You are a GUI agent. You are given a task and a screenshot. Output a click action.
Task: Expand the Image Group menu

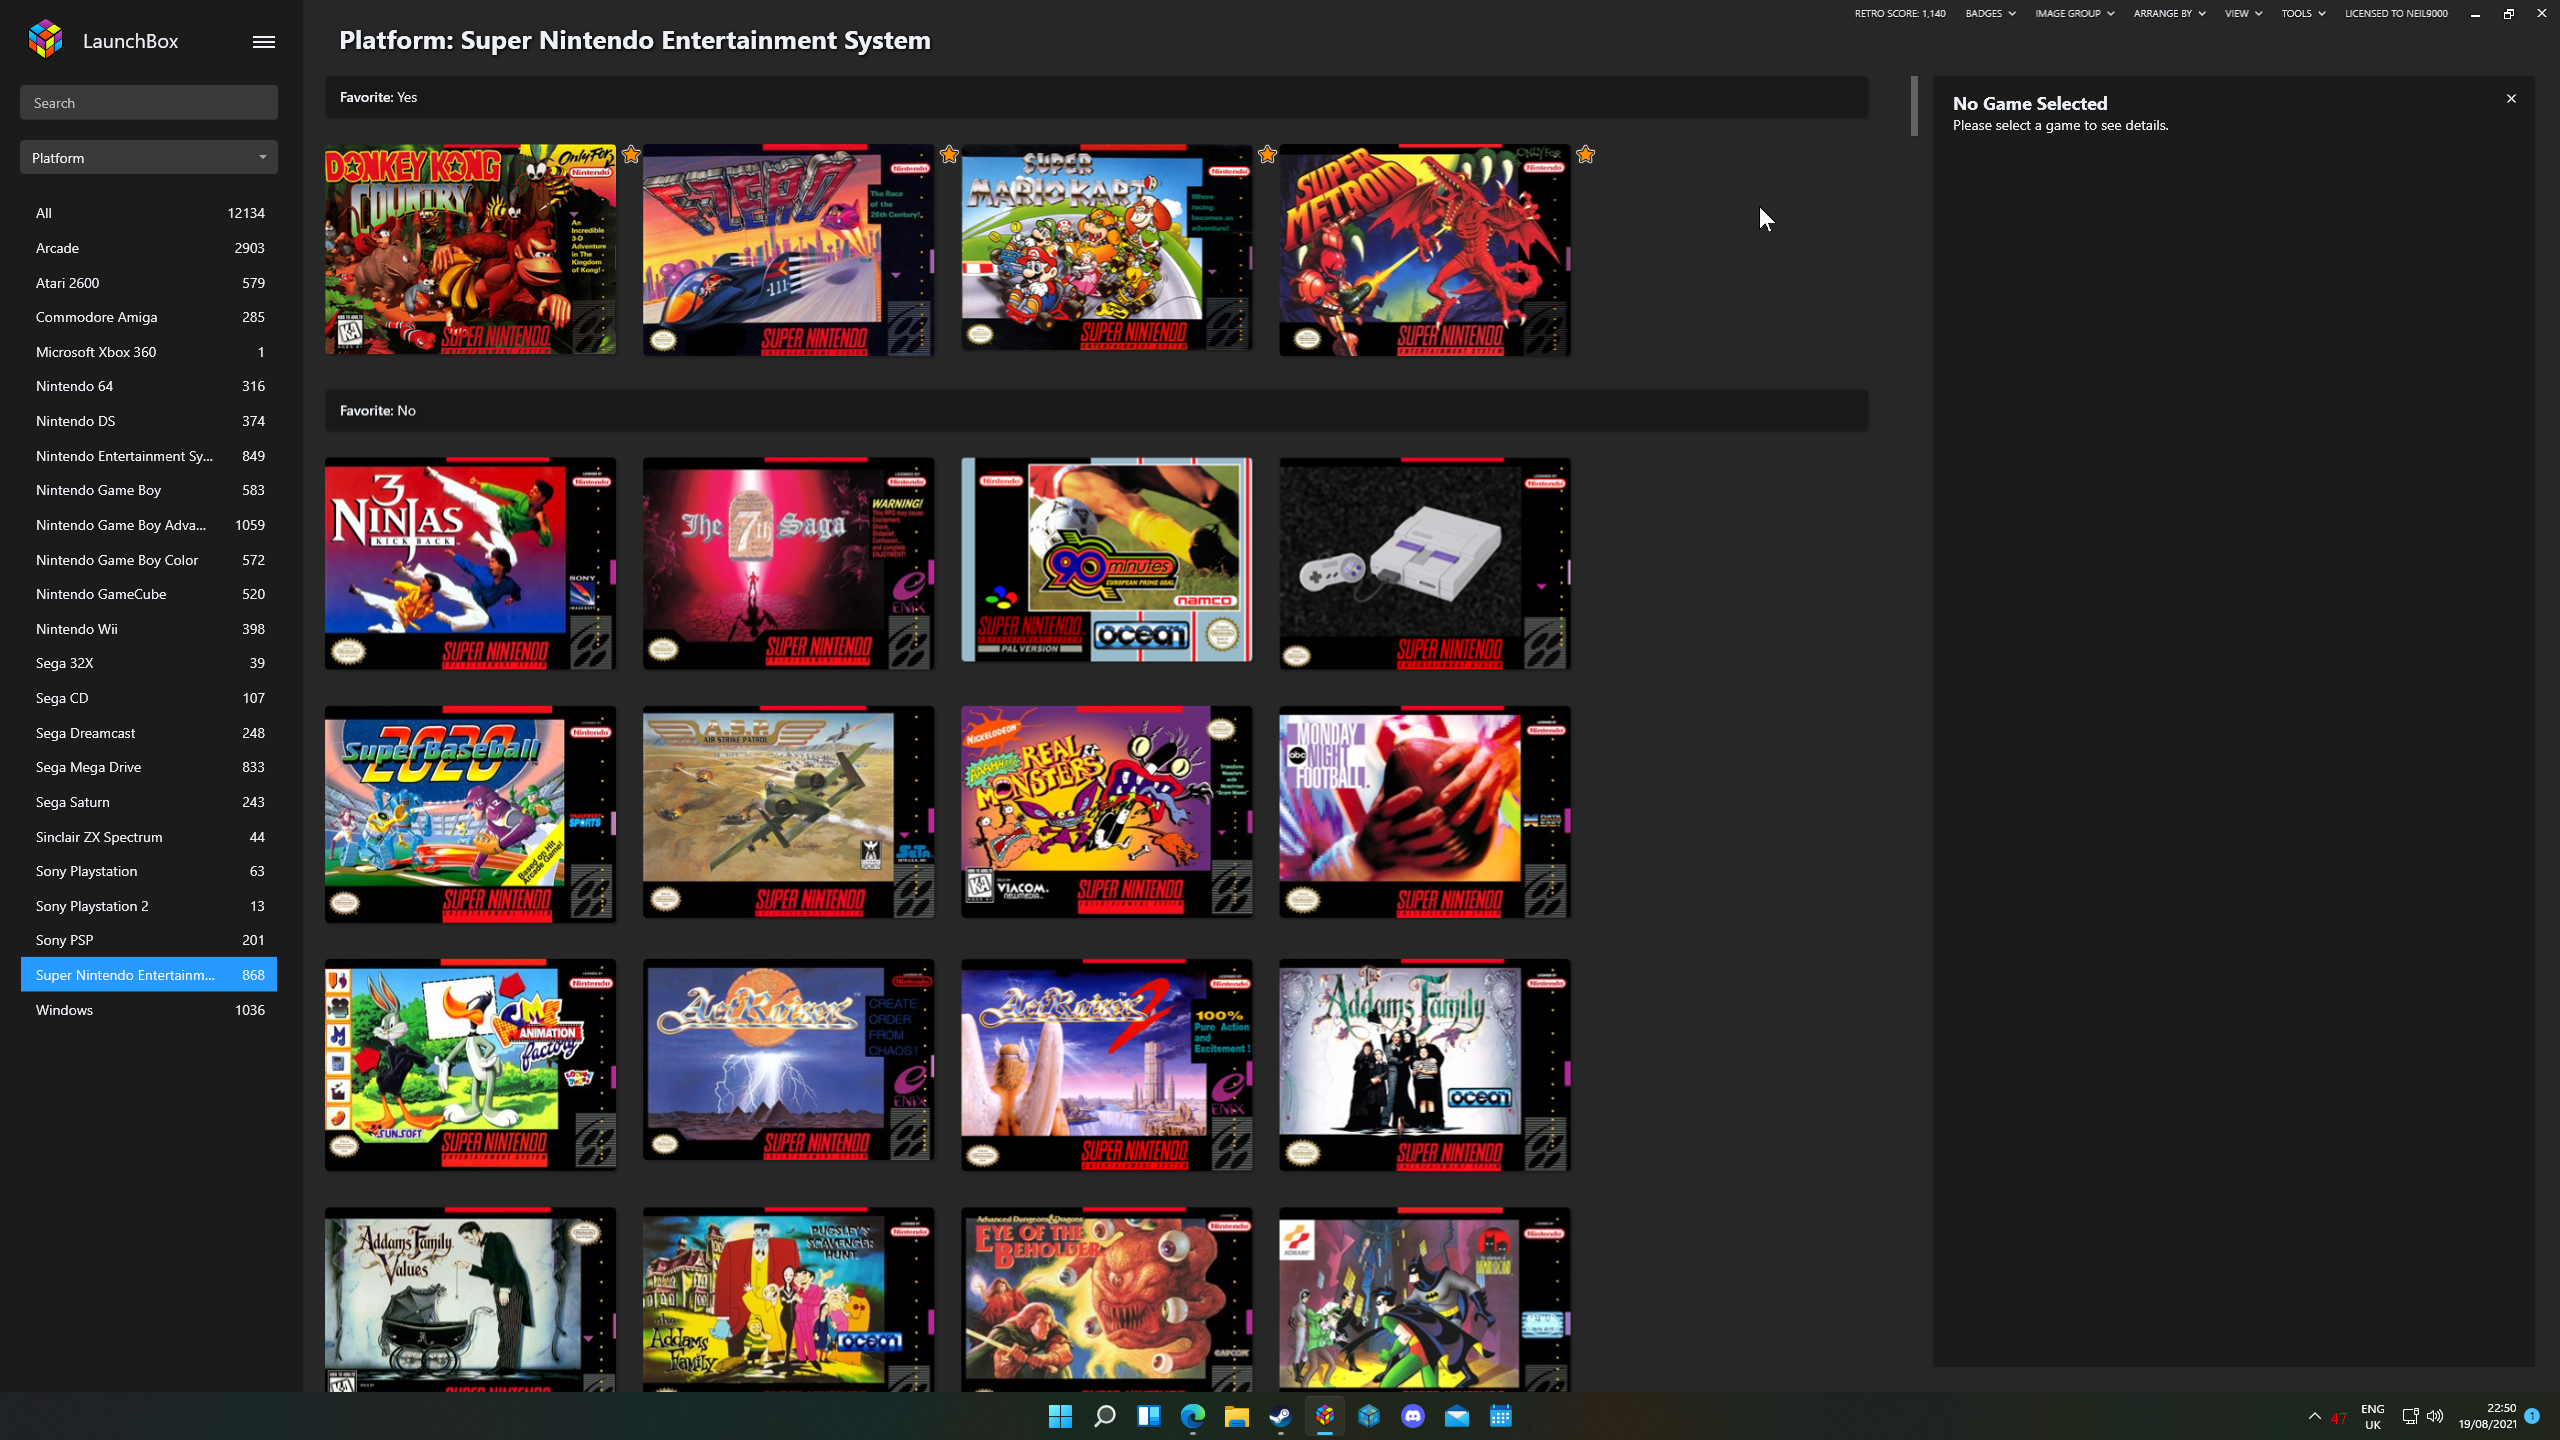(x=2074, y=13)
